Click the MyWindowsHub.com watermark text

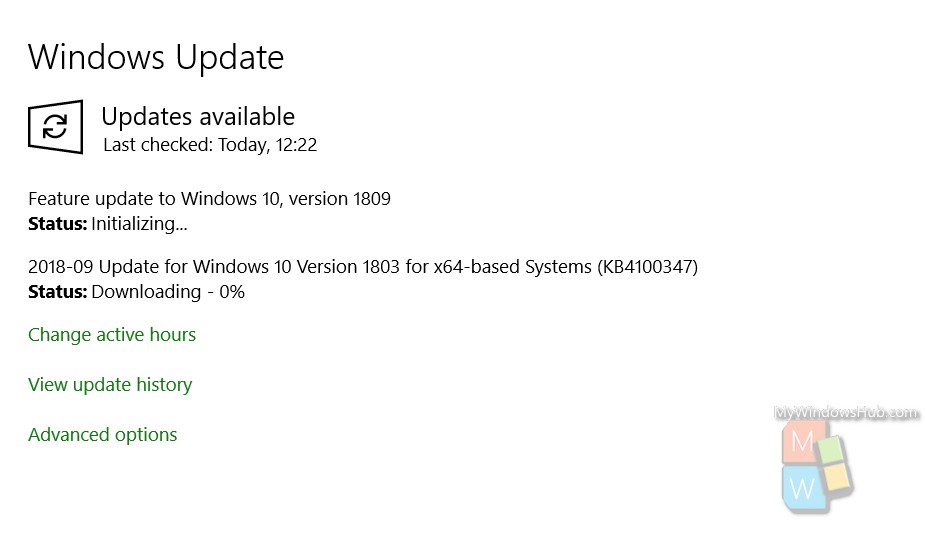(x=846, y=412)
